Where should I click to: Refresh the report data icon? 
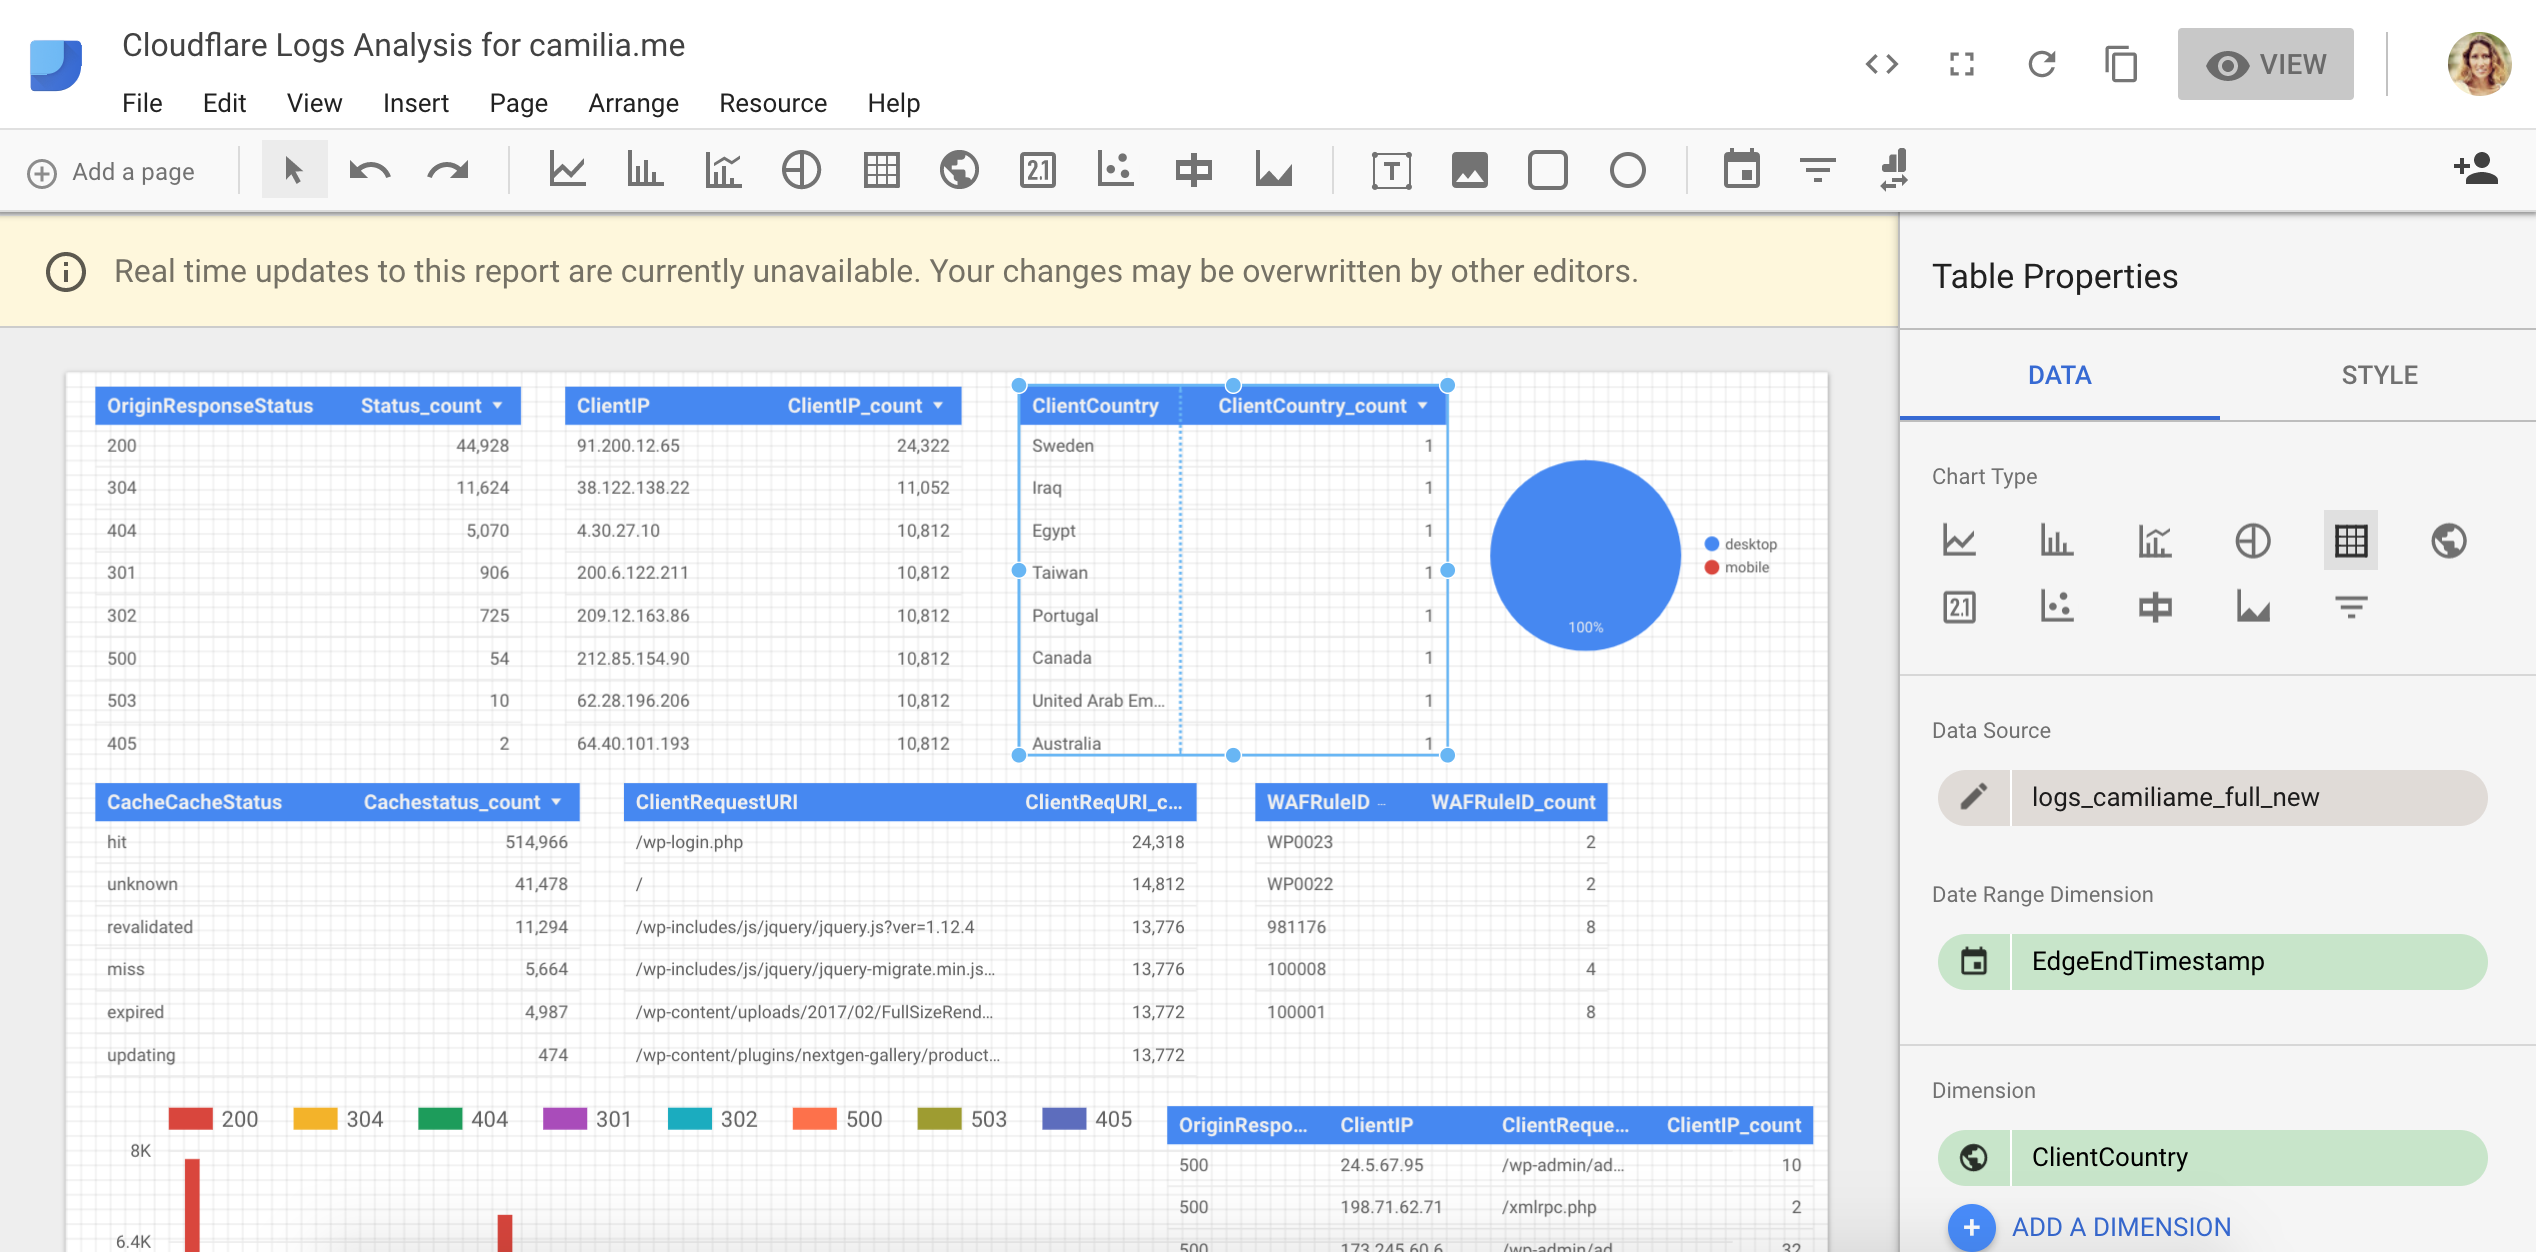2041,65
